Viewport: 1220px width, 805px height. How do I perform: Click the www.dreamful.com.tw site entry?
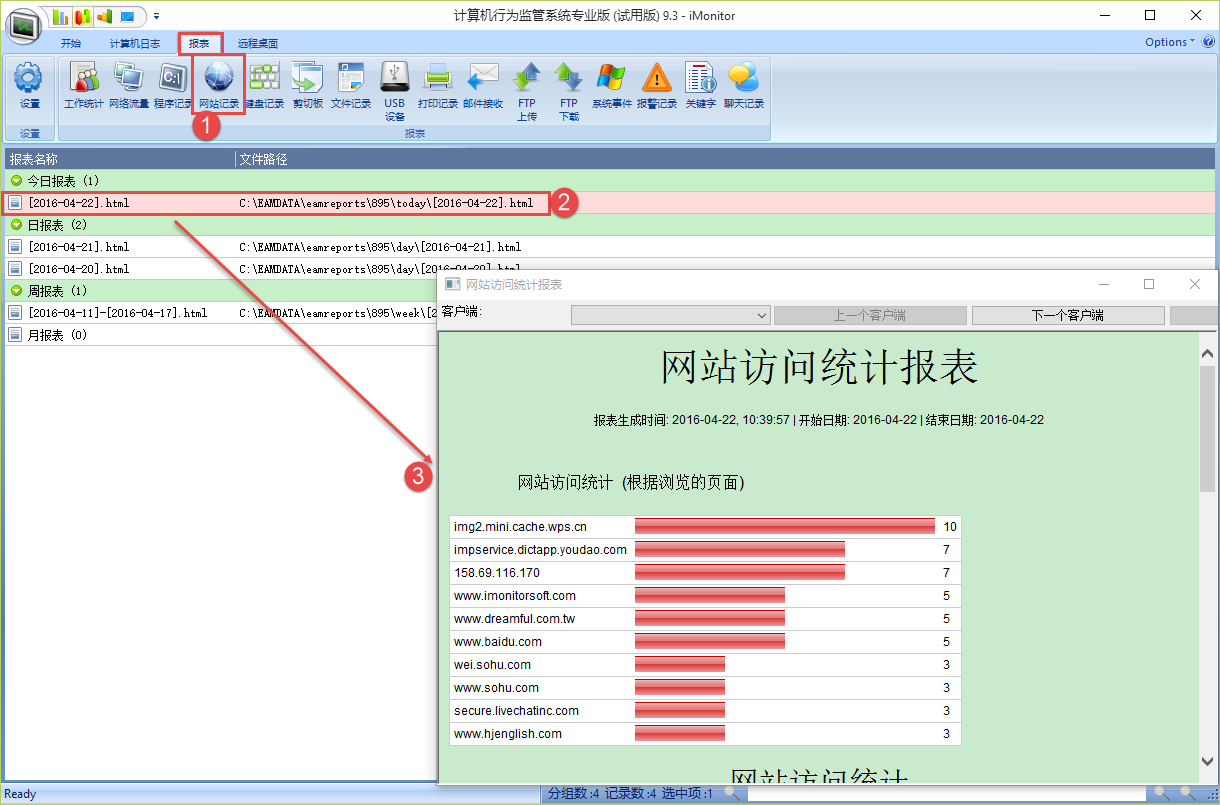point(514,619)
